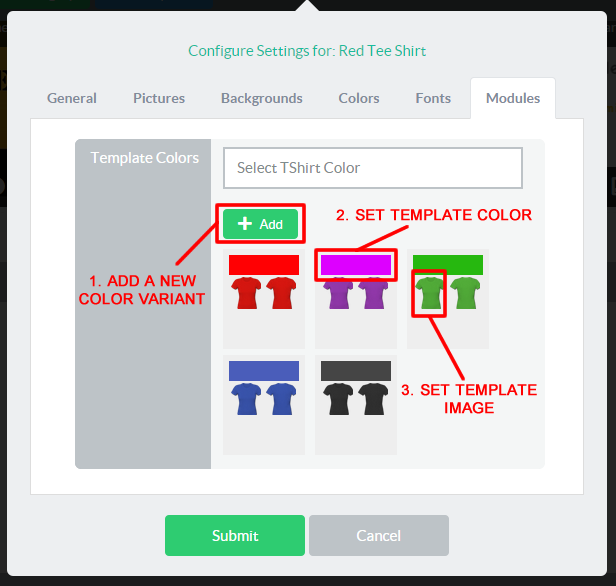Select the left black t-shirt image

pos(338,399)
